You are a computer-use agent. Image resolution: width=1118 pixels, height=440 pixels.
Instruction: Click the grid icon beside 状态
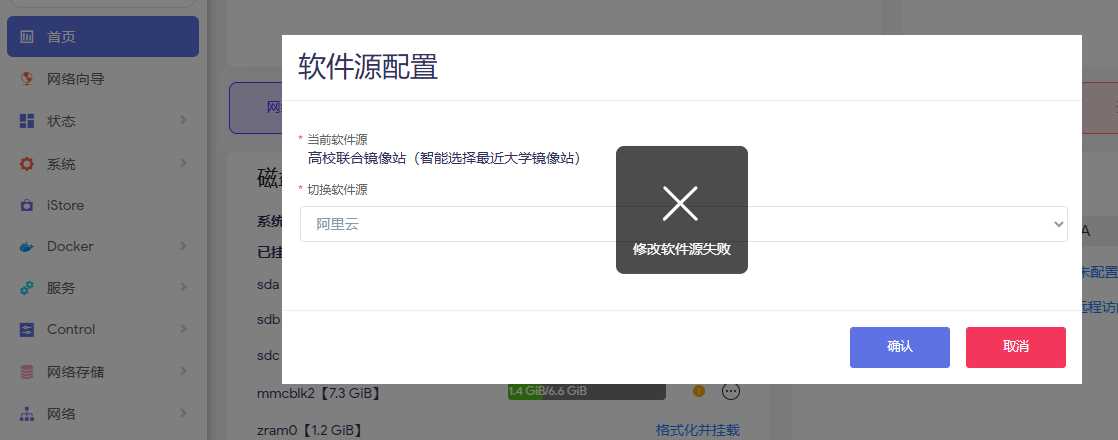tap(26, 121)
